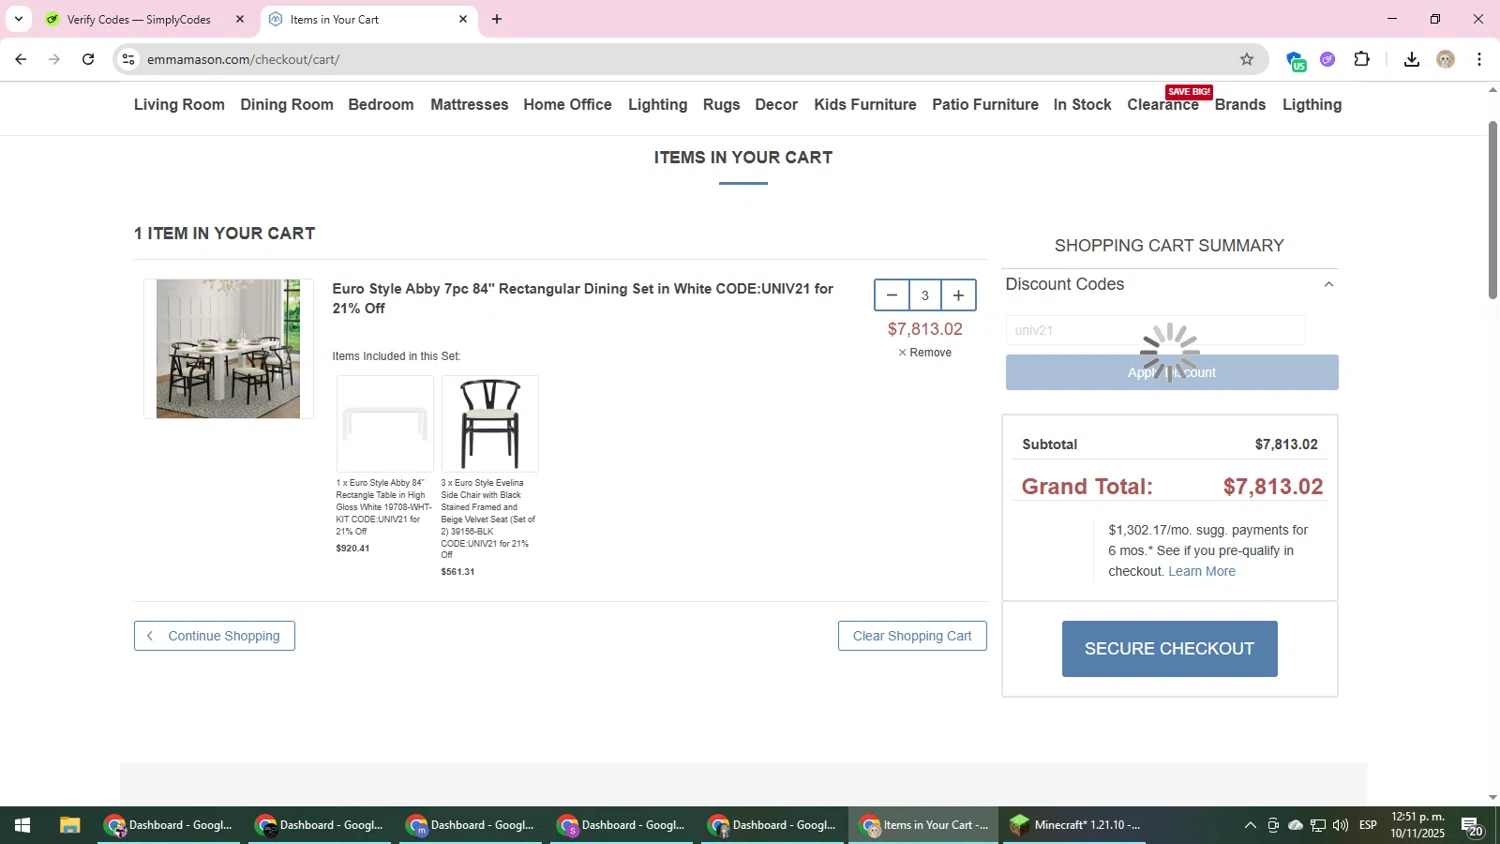
Task: Open the Clearance menu item
Action: [x=1162, y=105]
